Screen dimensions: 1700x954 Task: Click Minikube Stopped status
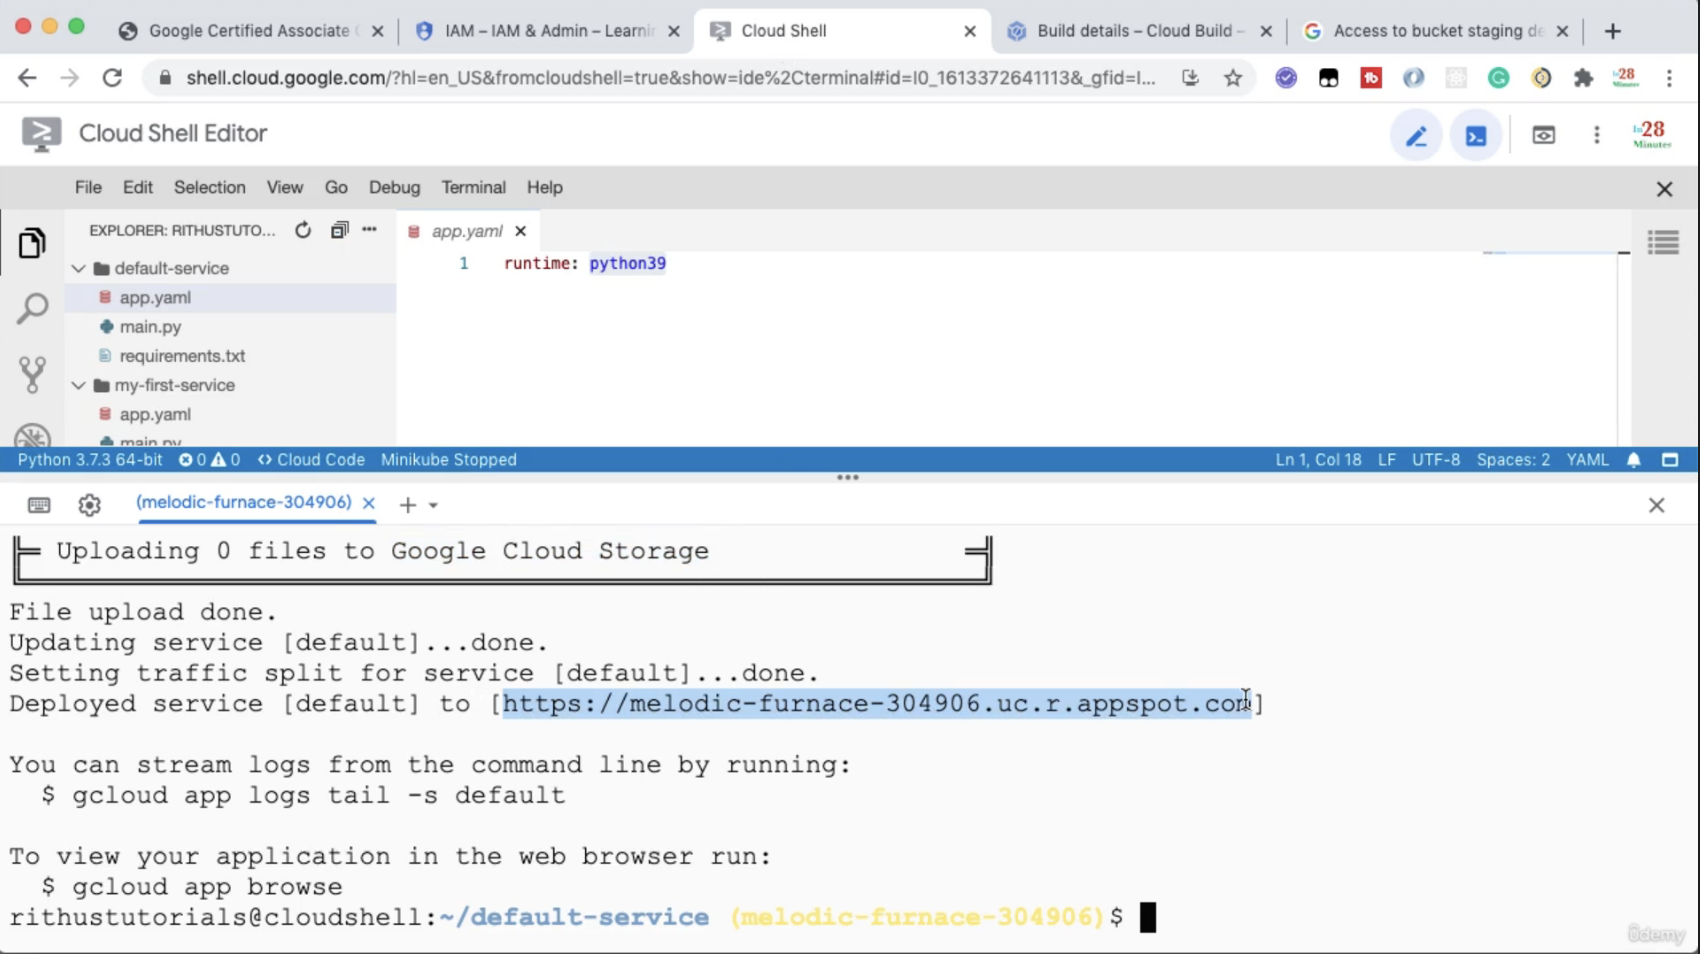point(449,460)
